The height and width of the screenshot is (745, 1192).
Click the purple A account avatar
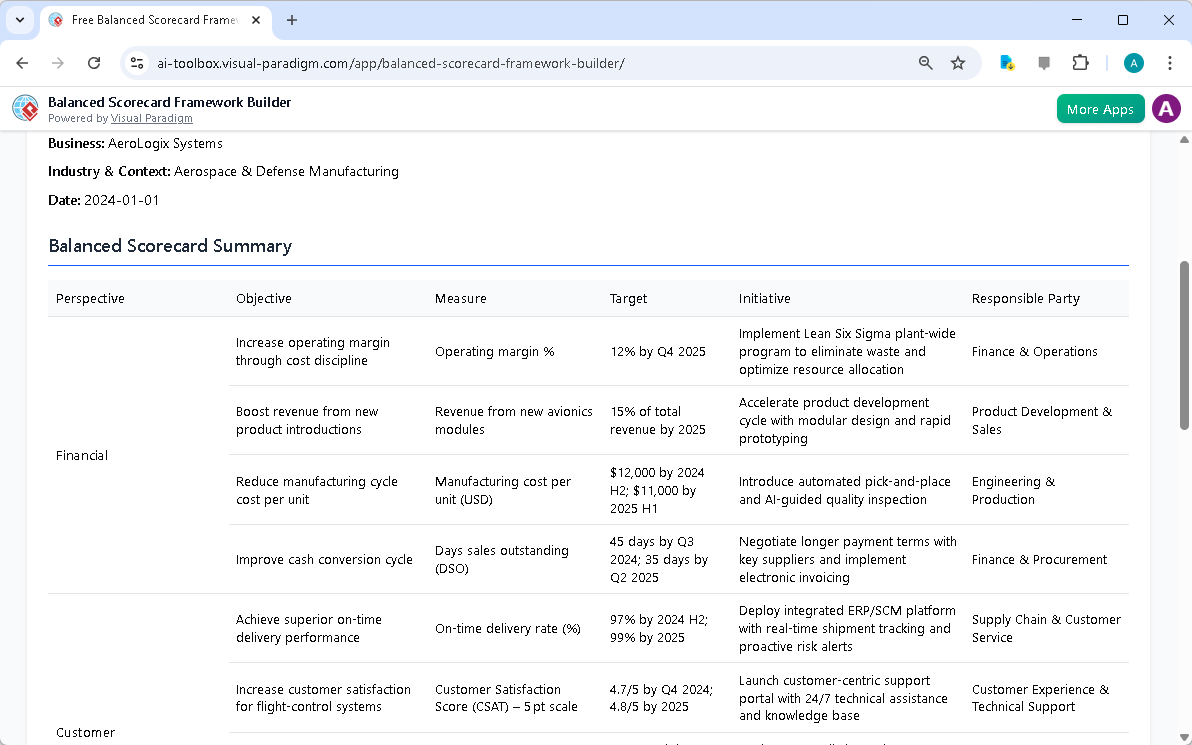click(x=1166, y=108)
